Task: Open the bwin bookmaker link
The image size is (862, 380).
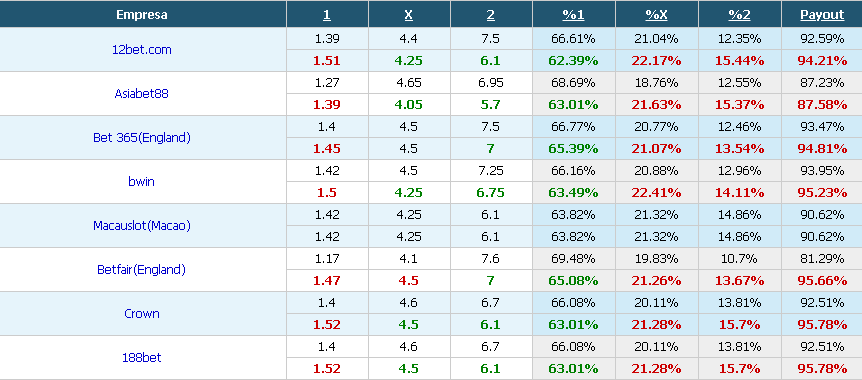Action: point(142,181)
